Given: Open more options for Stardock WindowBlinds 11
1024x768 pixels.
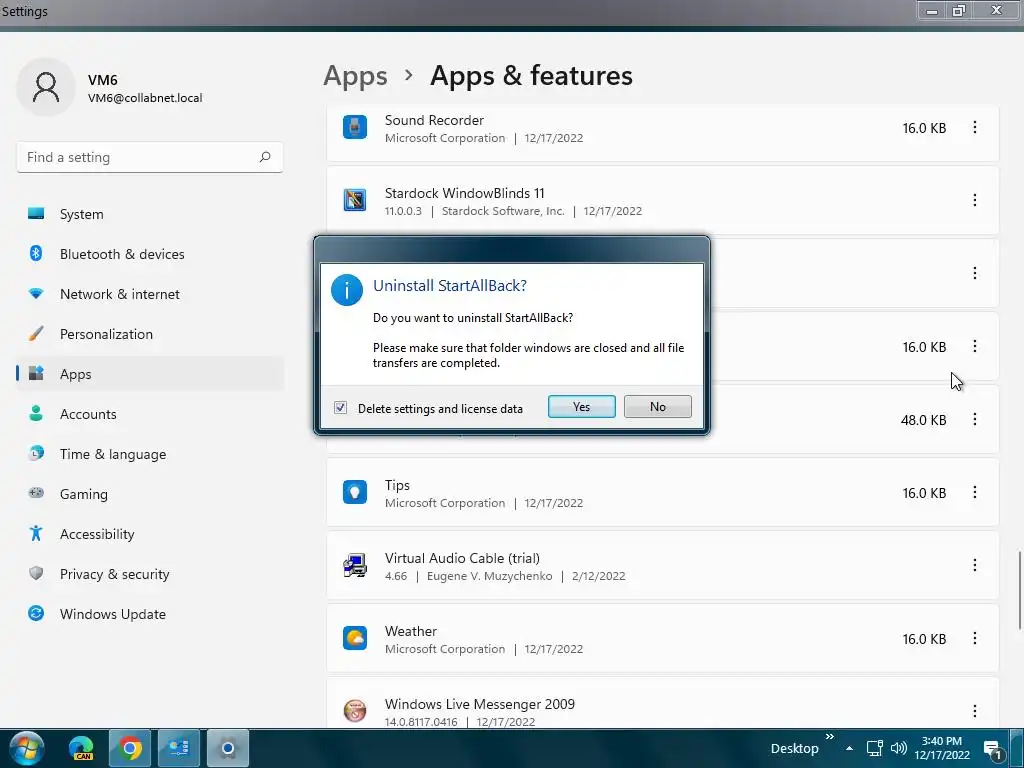Looking at the screenshot, I should coord(974,200).
